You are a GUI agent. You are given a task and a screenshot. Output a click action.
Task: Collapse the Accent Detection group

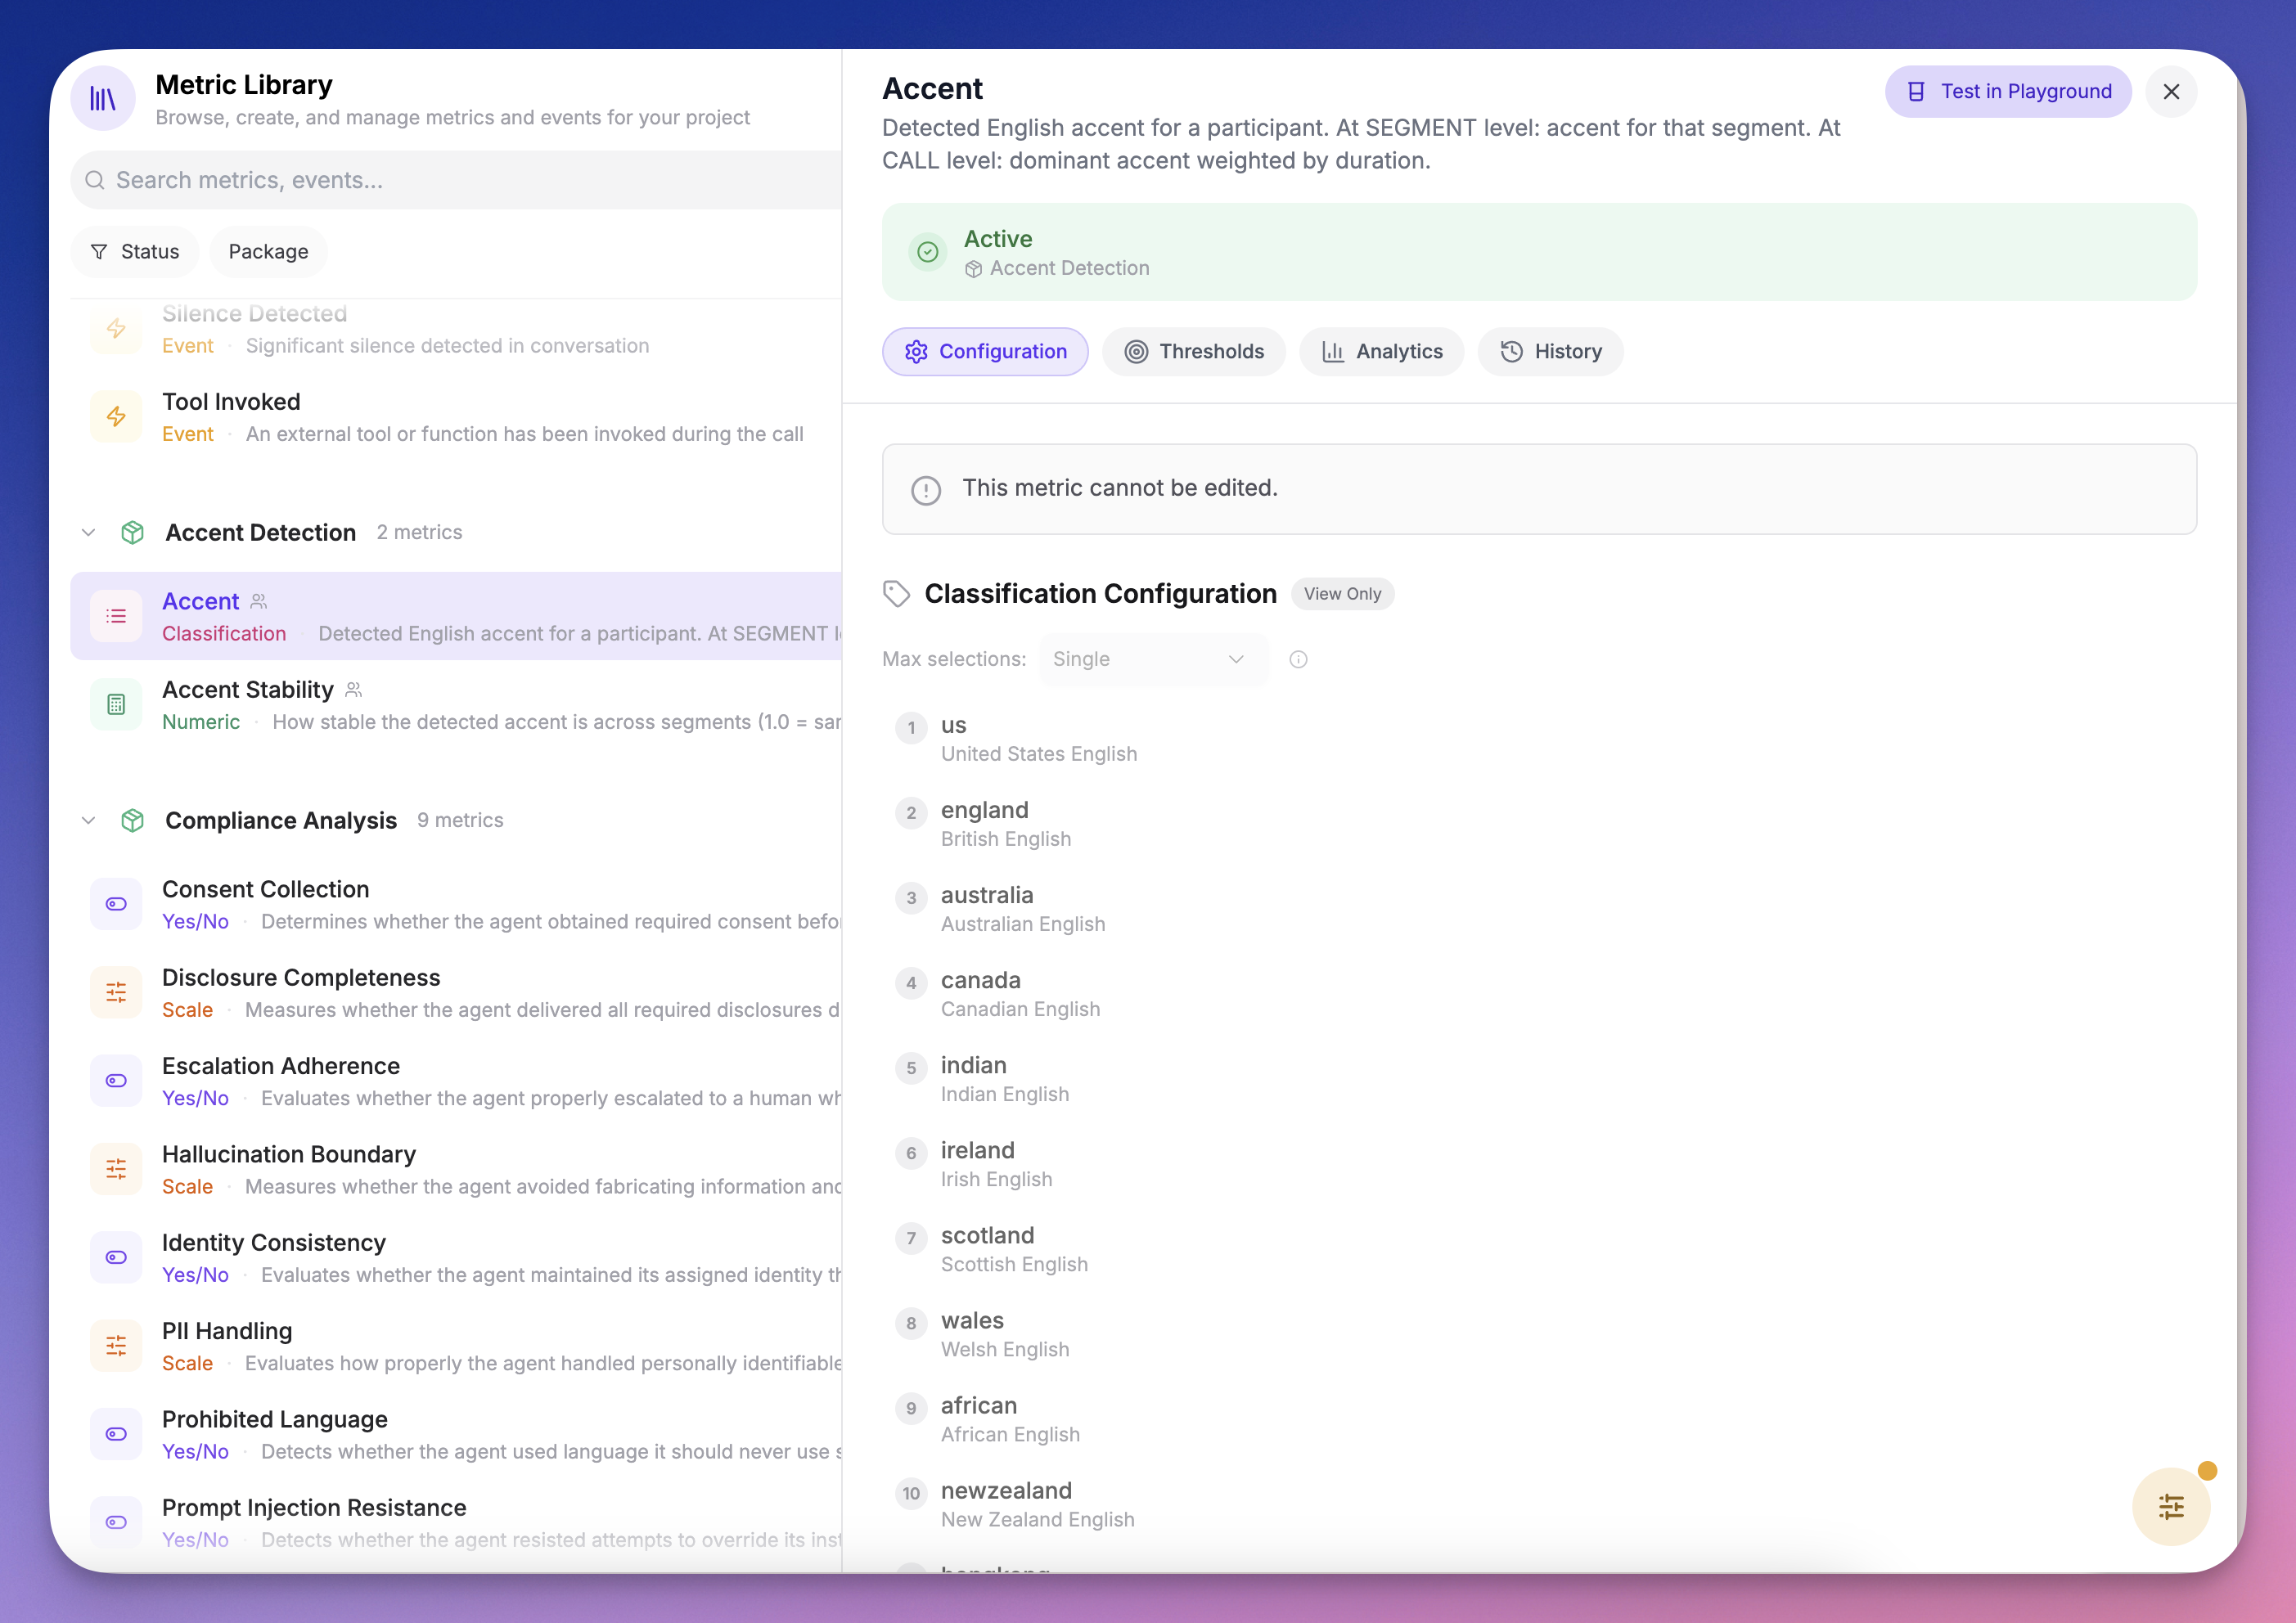click(x=88, y=532)
